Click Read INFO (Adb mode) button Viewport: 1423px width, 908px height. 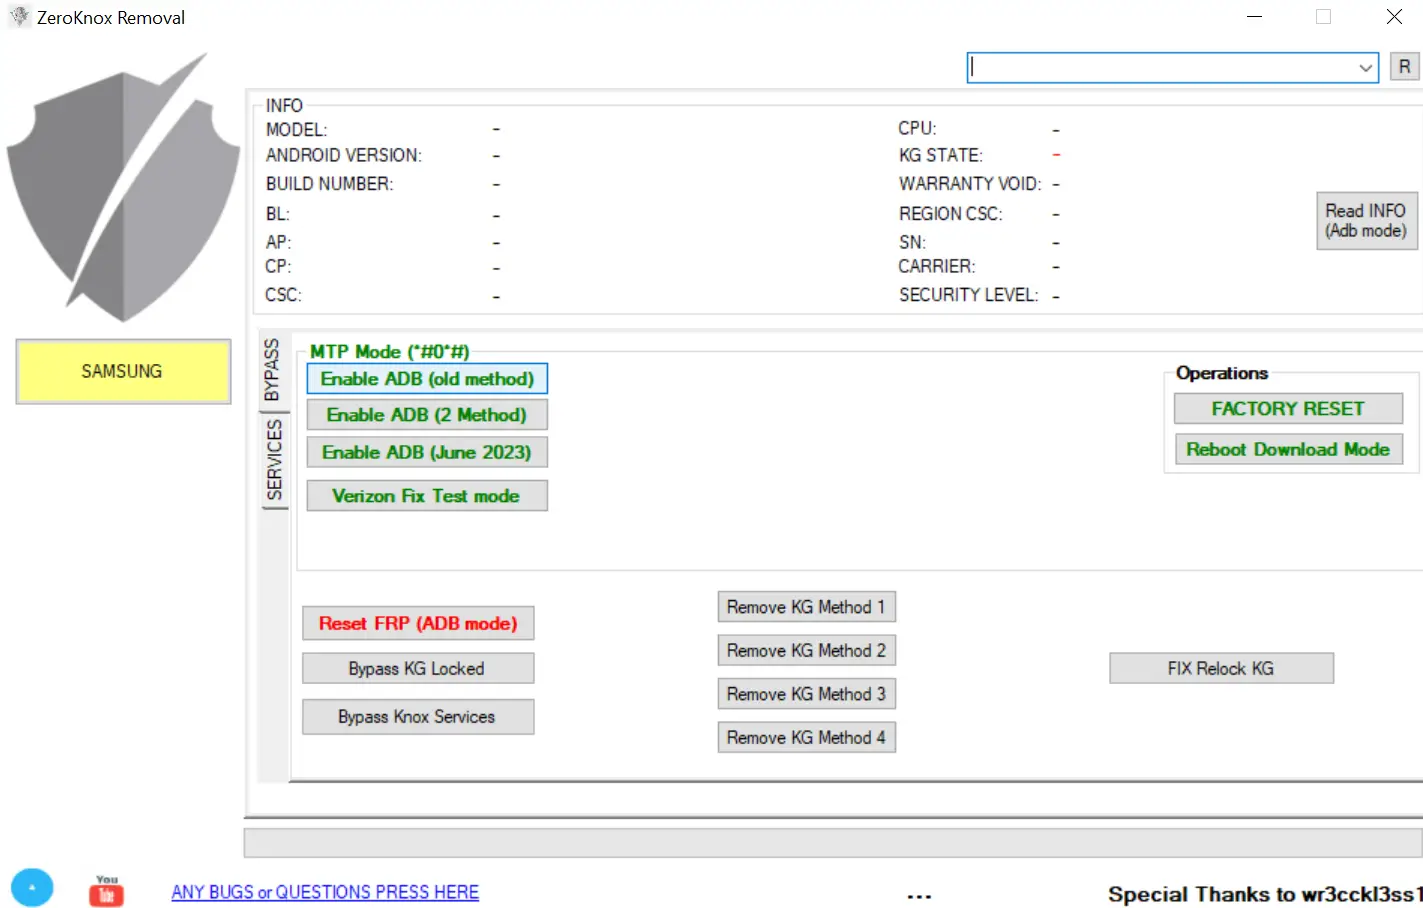[x=1366, y=220]
